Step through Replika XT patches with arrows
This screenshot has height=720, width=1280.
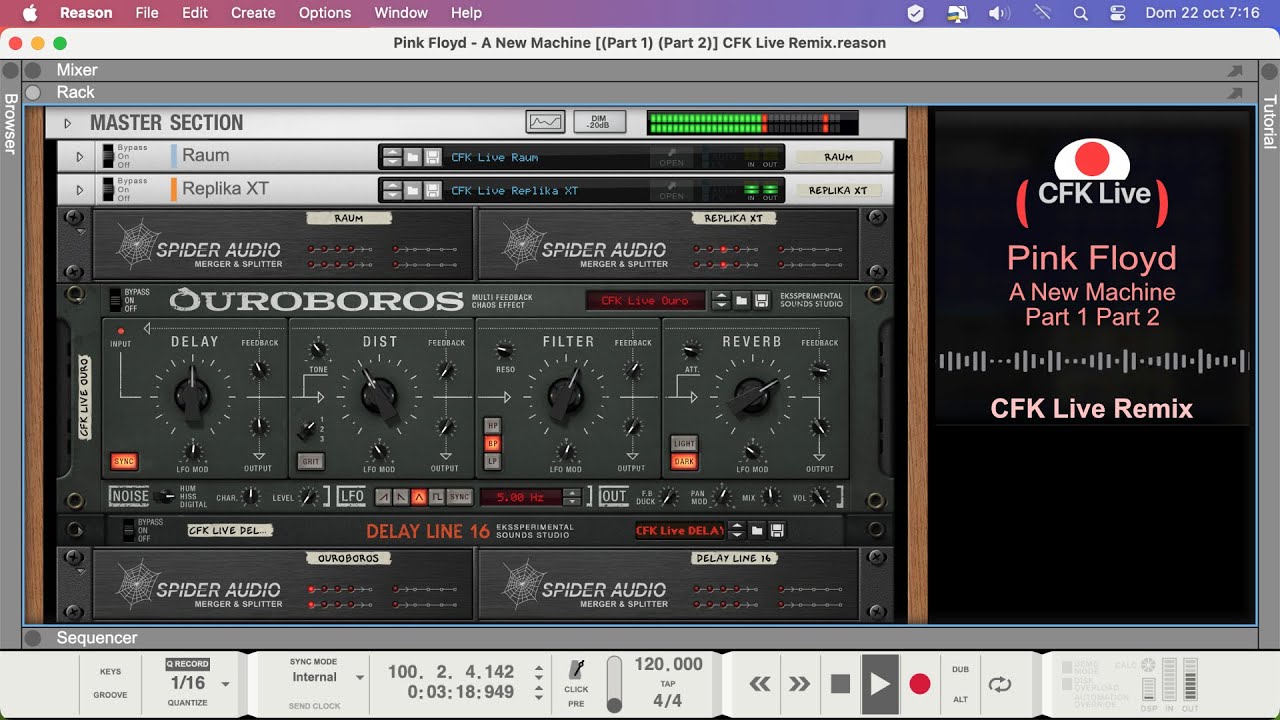click(x=392, y=190)
